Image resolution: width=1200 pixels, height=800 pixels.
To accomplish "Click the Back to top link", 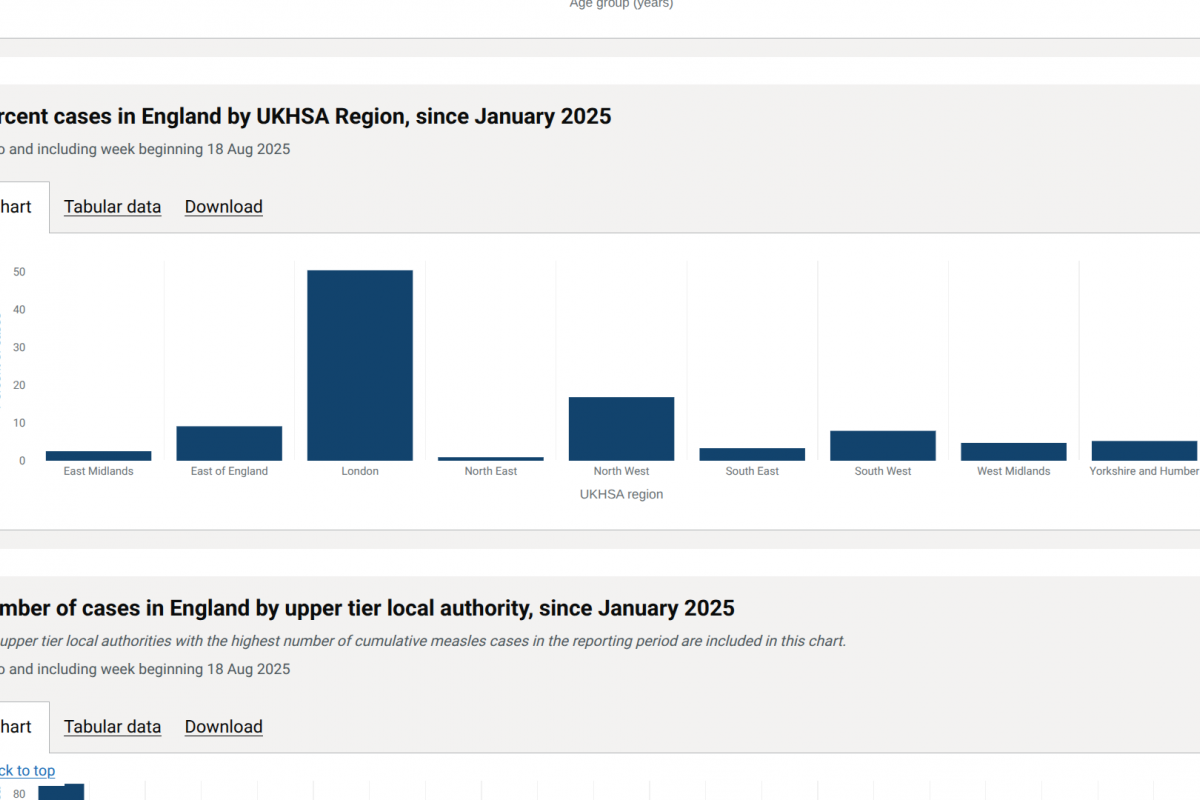I will (x=27, y=771).
